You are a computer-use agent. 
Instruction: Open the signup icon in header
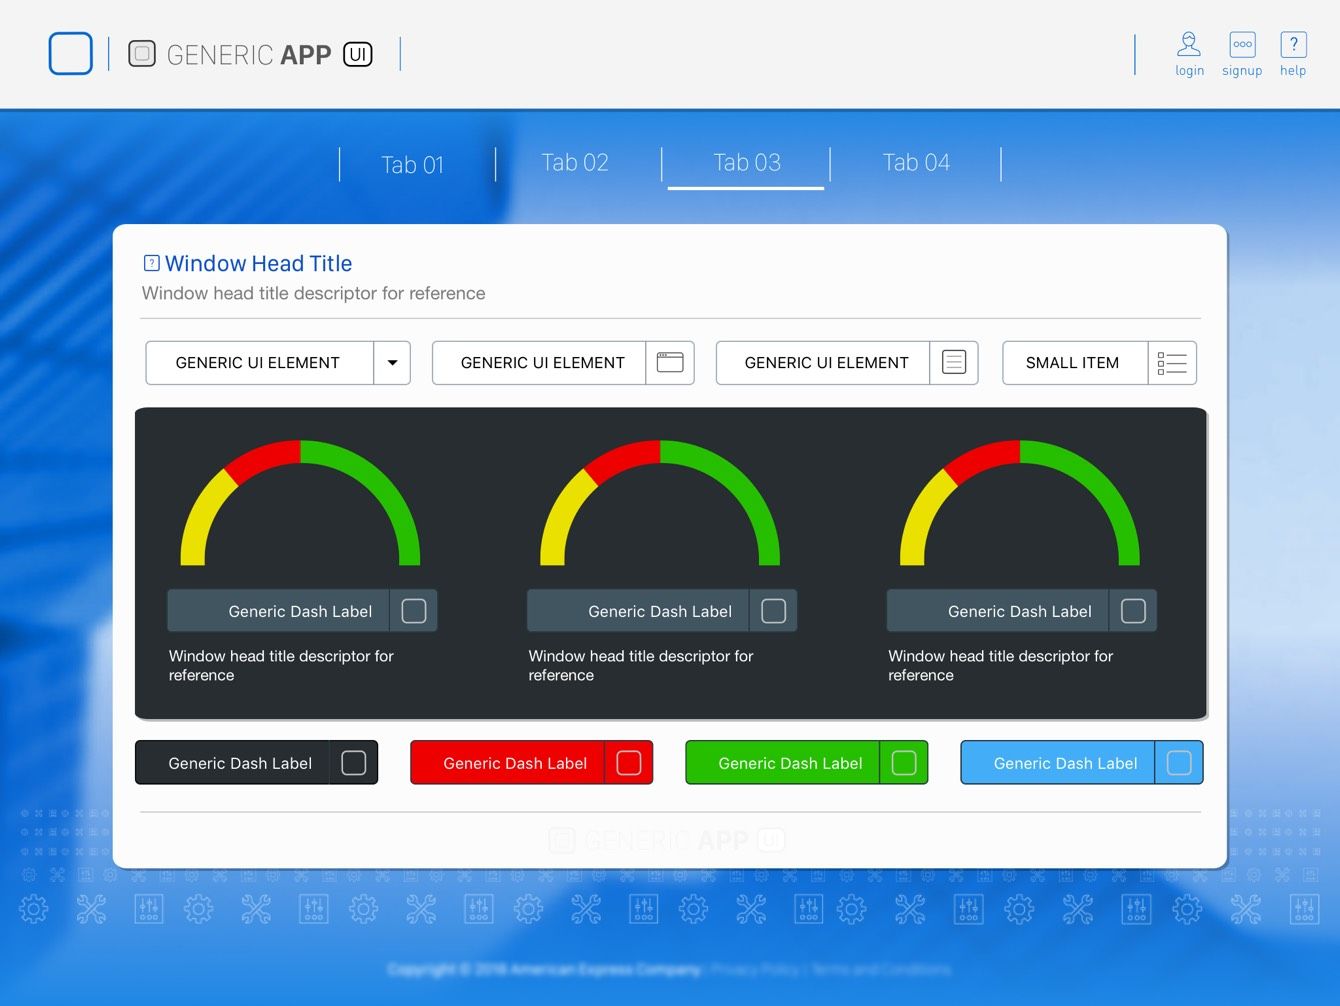point(1242,44)
